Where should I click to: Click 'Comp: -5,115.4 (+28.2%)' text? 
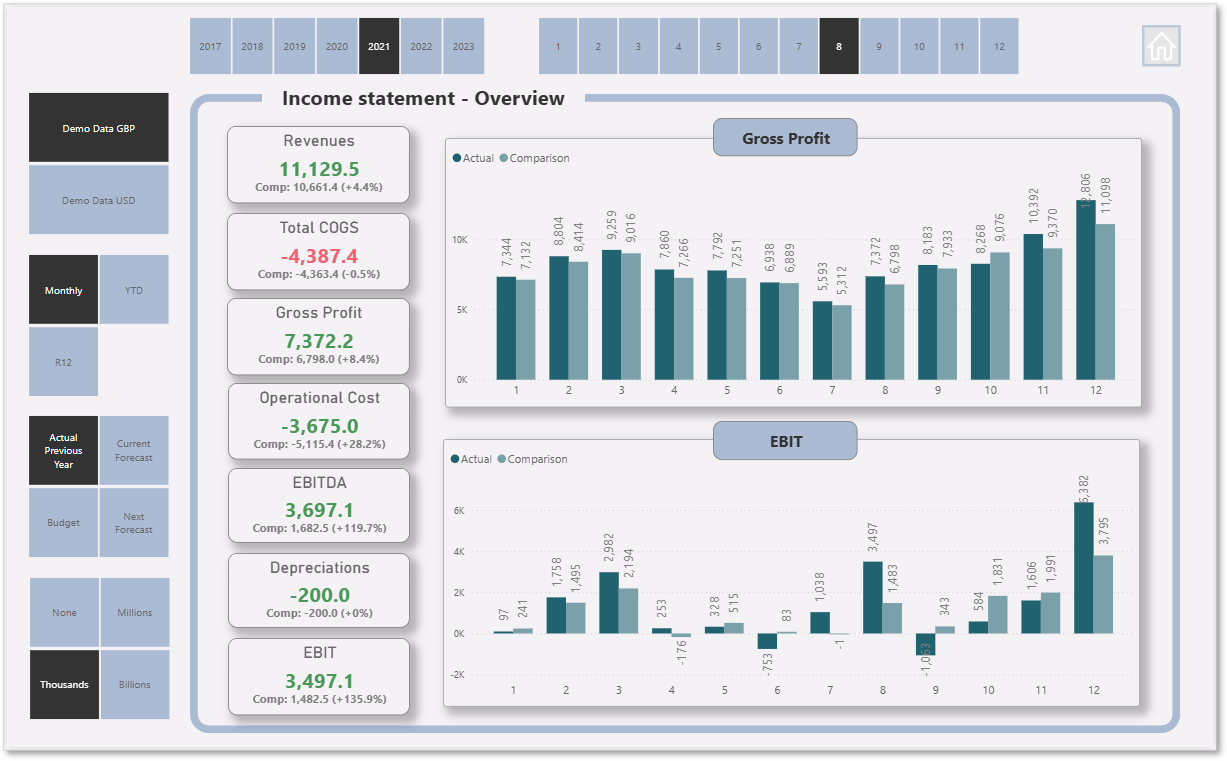(x=319, y=444)
